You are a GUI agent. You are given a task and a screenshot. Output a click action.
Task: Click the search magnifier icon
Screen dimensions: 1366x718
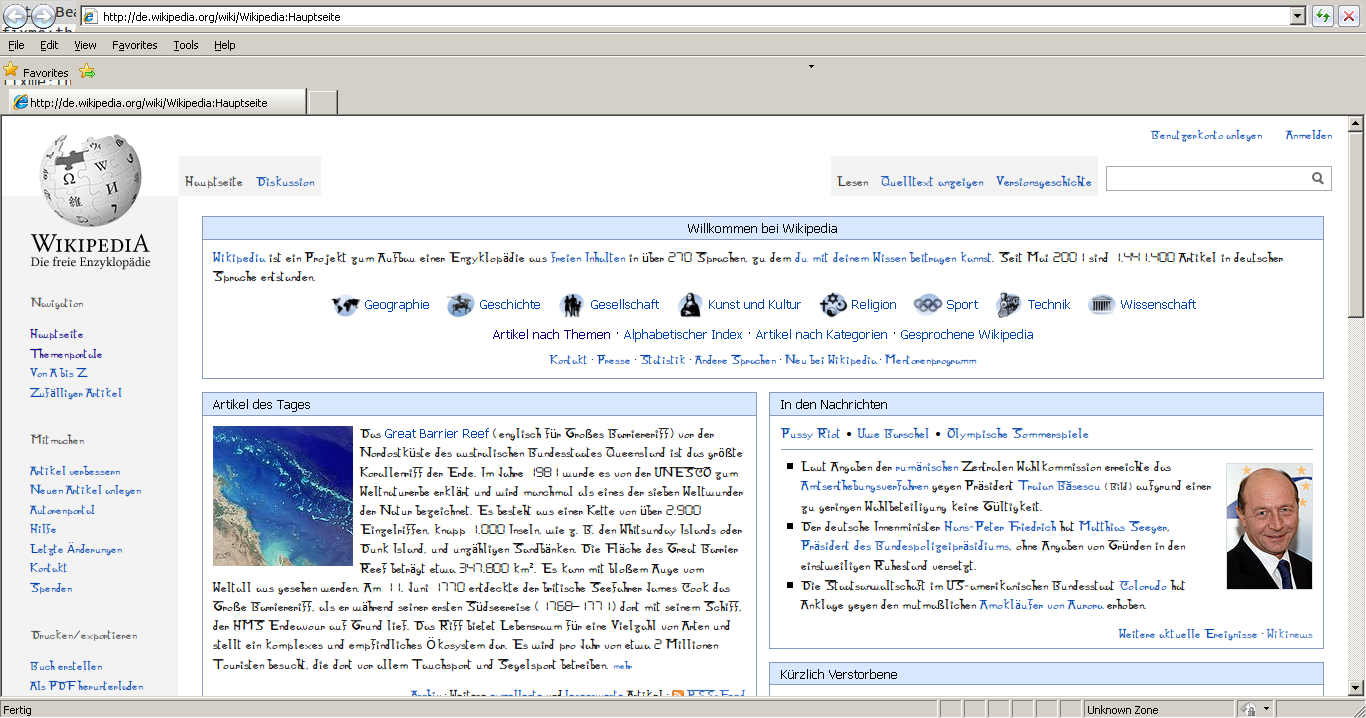pyautogui.click(x=1320, y=179)
